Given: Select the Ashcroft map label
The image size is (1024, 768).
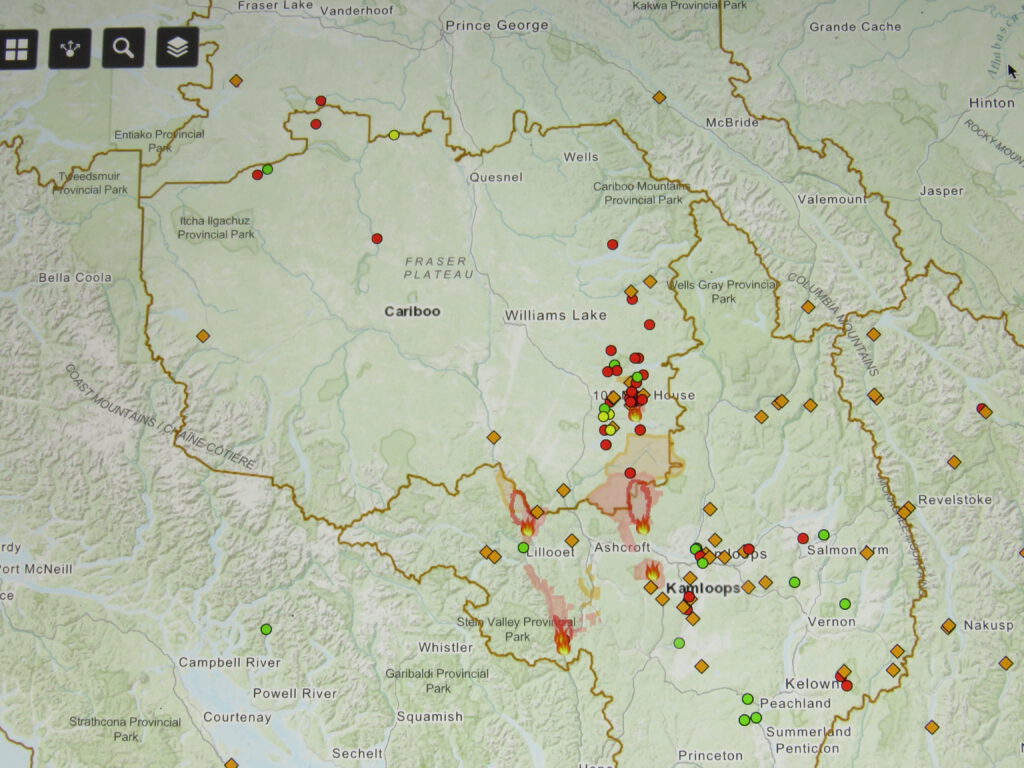Looking at the screenshot, I should tap(622, 547).
